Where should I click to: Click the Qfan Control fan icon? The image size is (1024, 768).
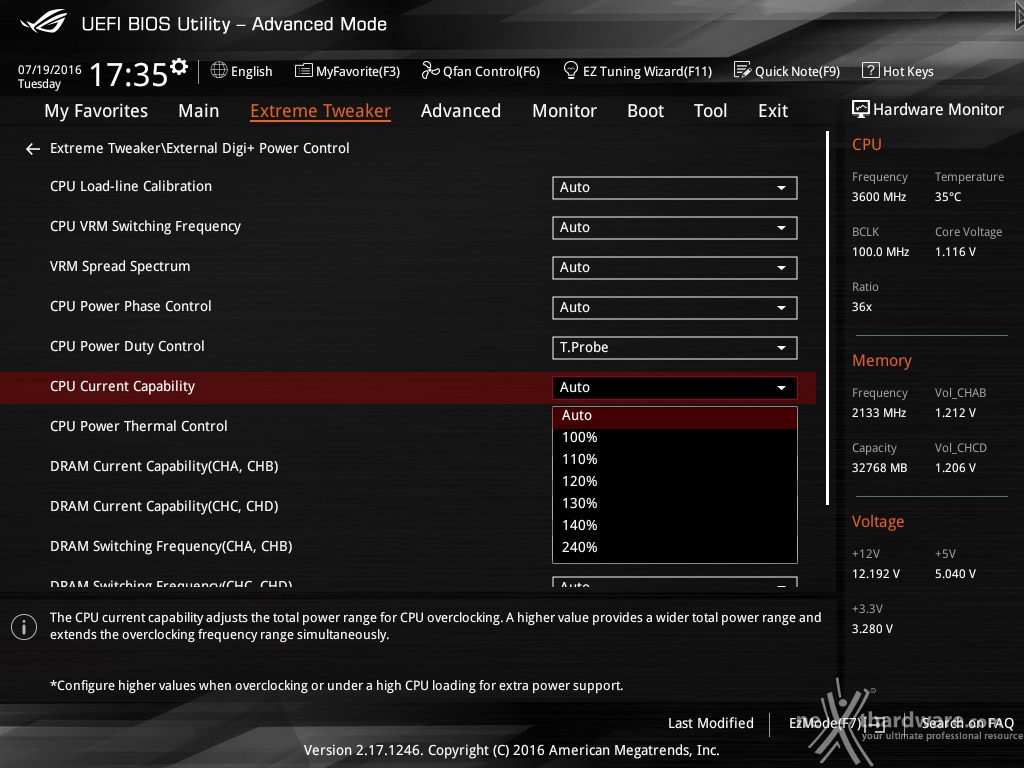click(430, 70)
